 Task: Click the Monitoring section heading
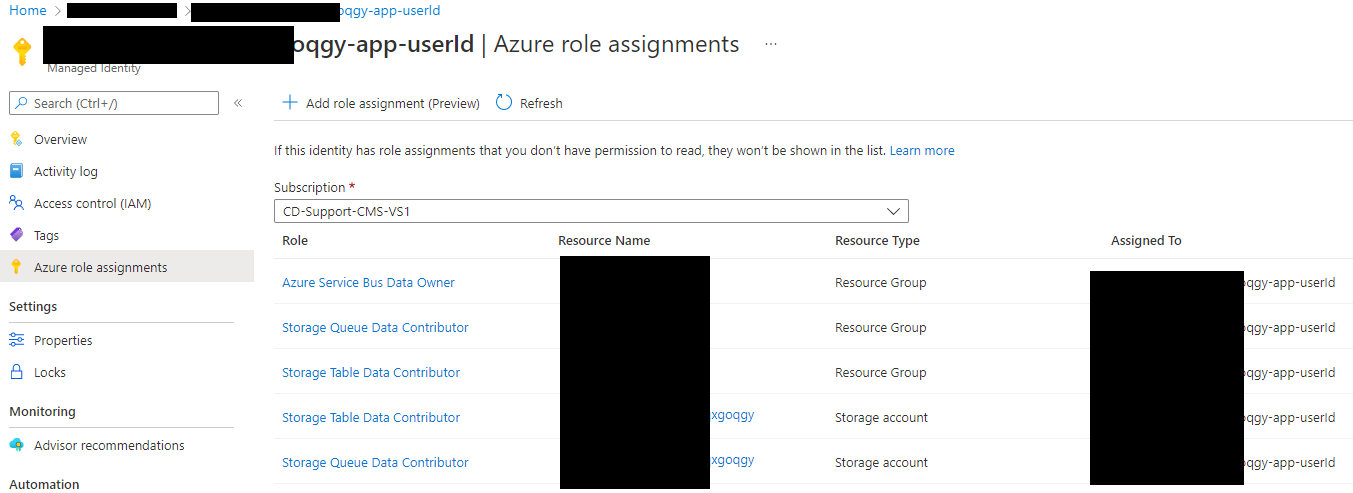[x=42, y=411]
